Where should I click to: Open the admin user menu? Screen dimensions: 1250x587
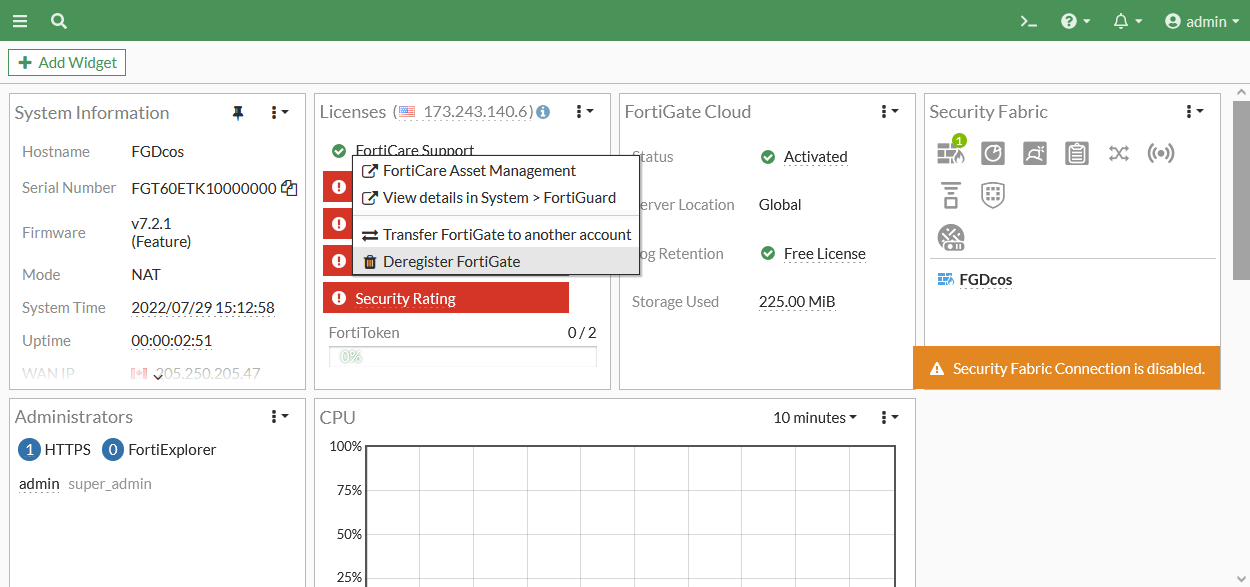point(1201,21)
